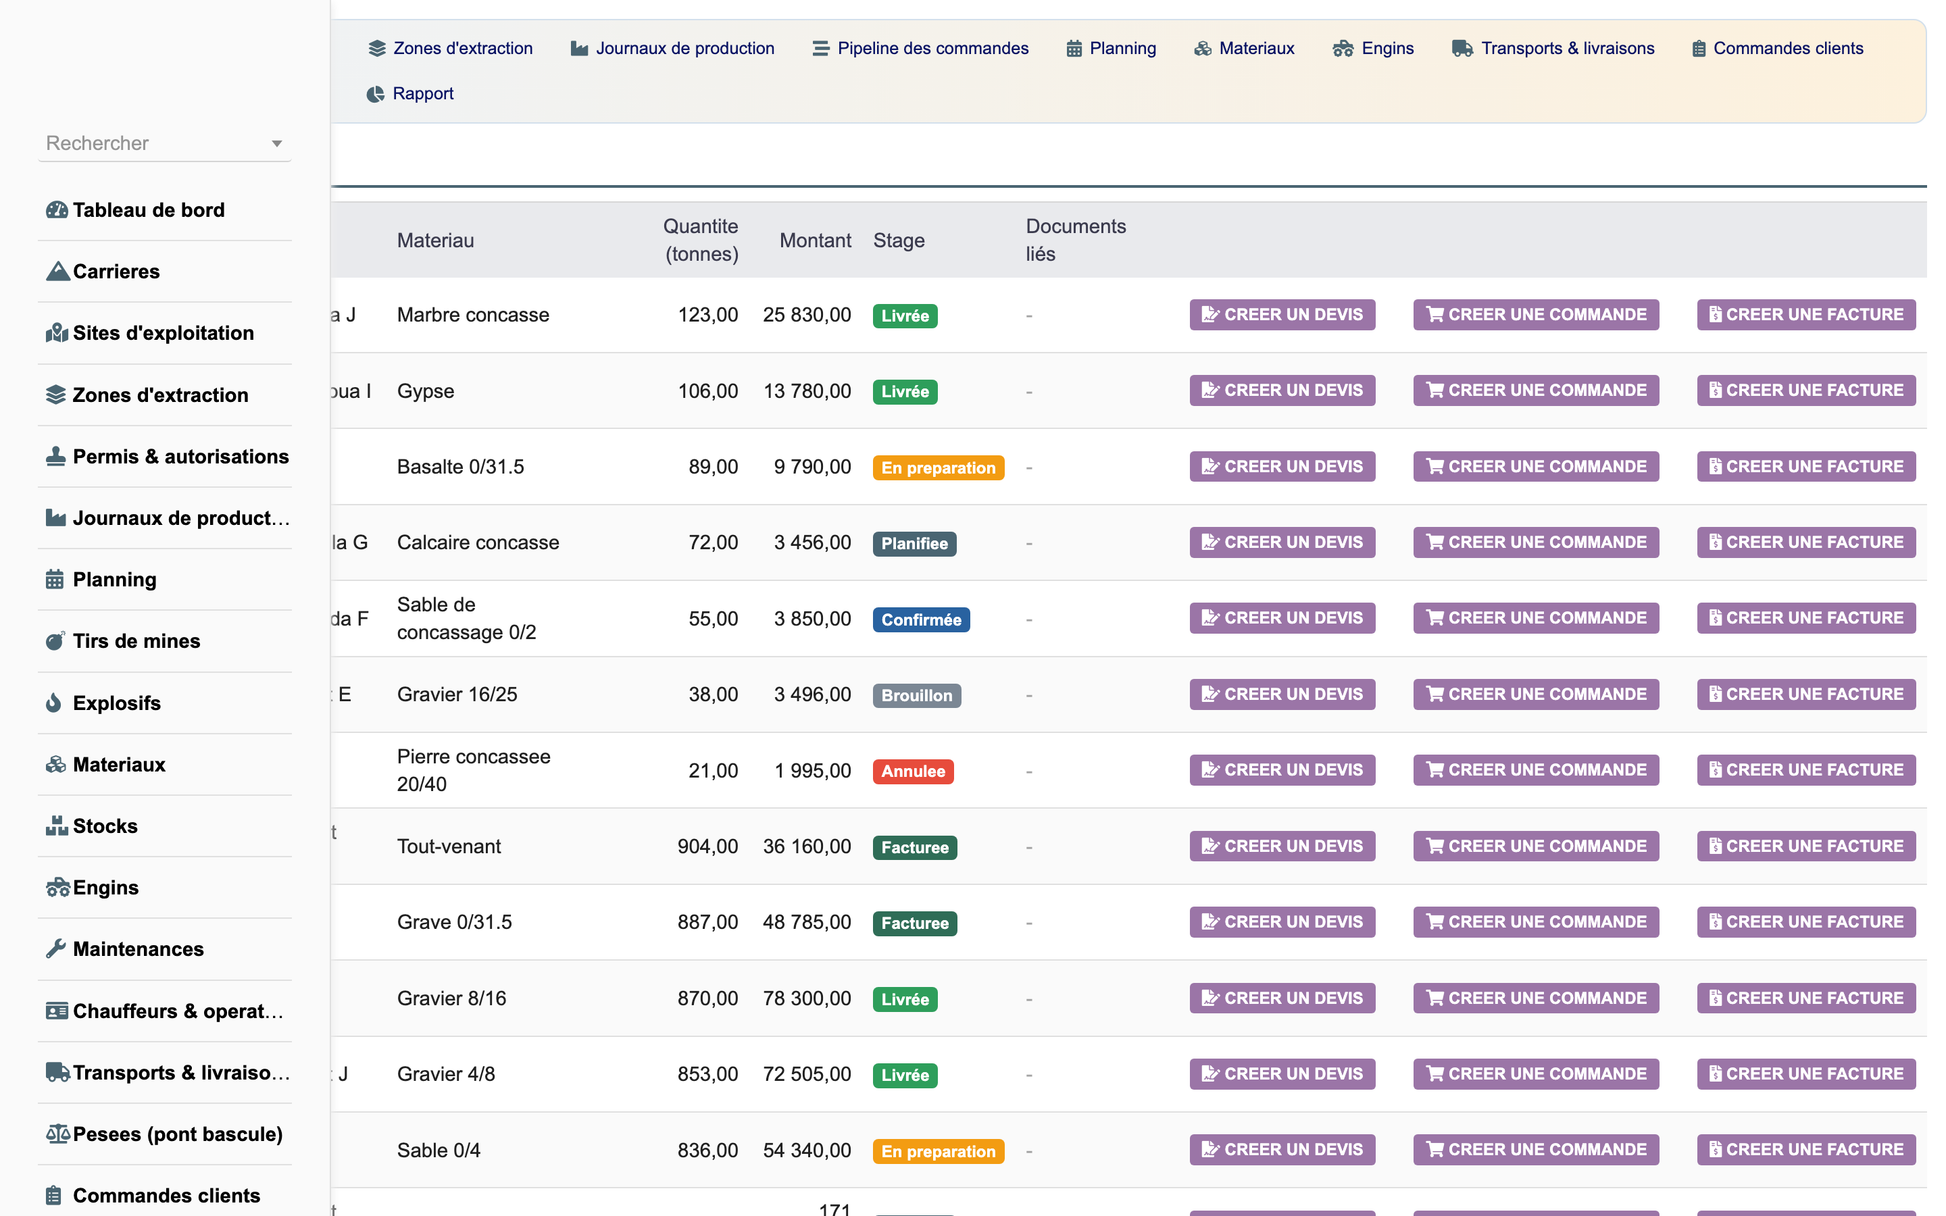Create a devis for Calcaire concasse
Viewport: 1946px width, 1216px height.
1282,542
